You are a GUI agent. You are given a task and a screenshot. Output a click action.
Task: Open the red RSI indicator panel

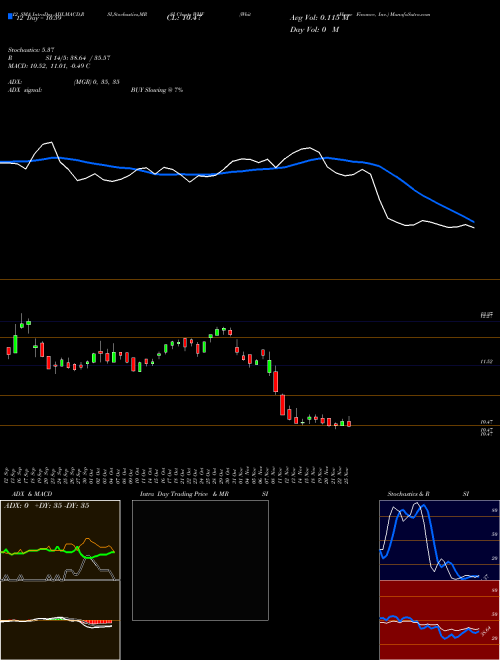coord(439,620)
